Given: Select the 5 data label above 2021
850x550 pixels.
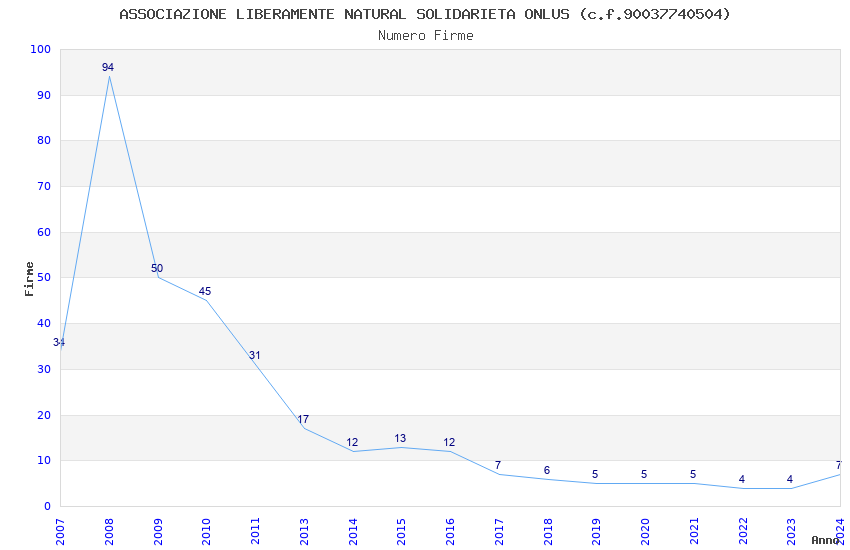Looking at the screenshot, I should click(x=693, y=474).
